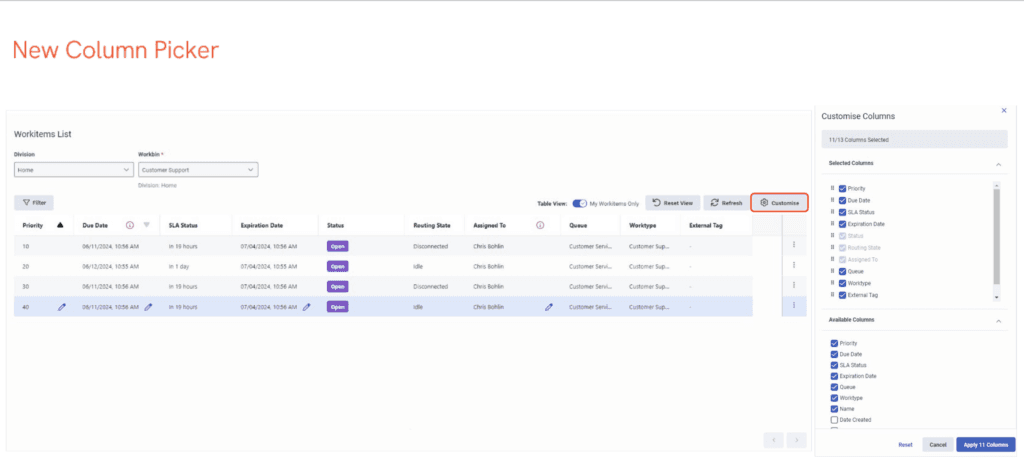Click the Refresh button
The image size is (1024, 460).
click(x=727, y=203)
